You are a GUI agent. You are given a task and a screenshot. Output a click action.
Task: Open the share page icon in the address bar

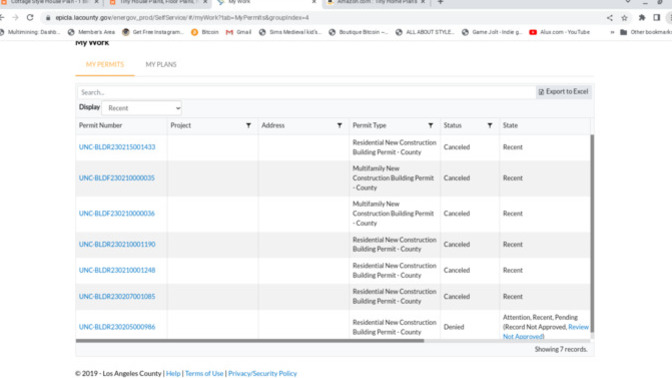(x=609, y=18)
